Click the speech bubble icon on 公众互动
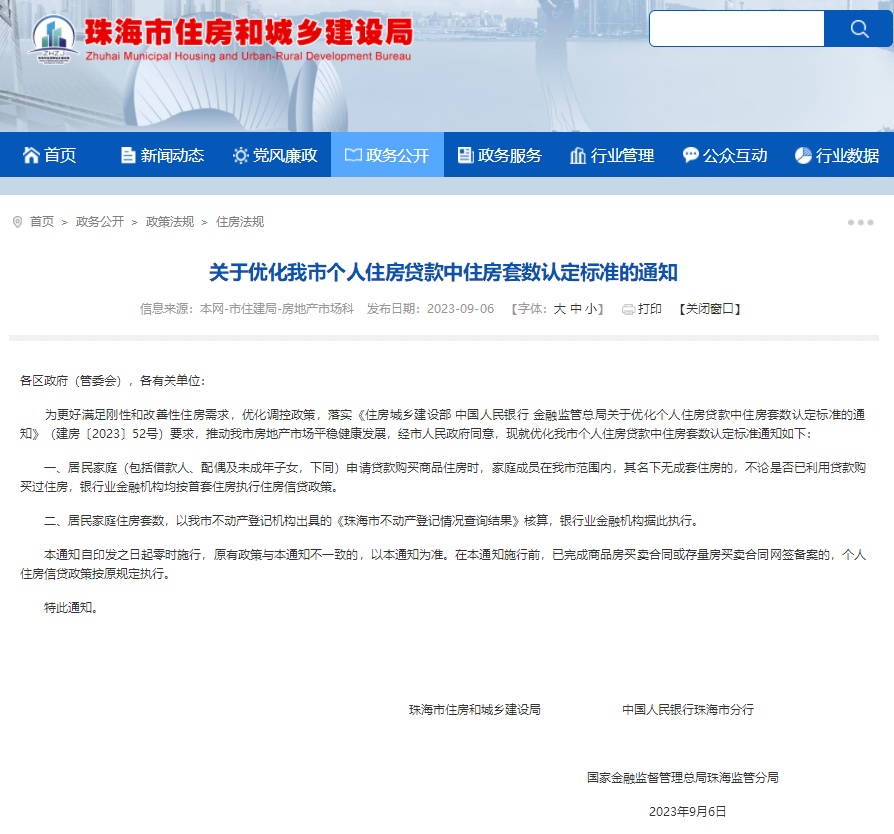This screenshot has height=834, width=894. (690, 155)
